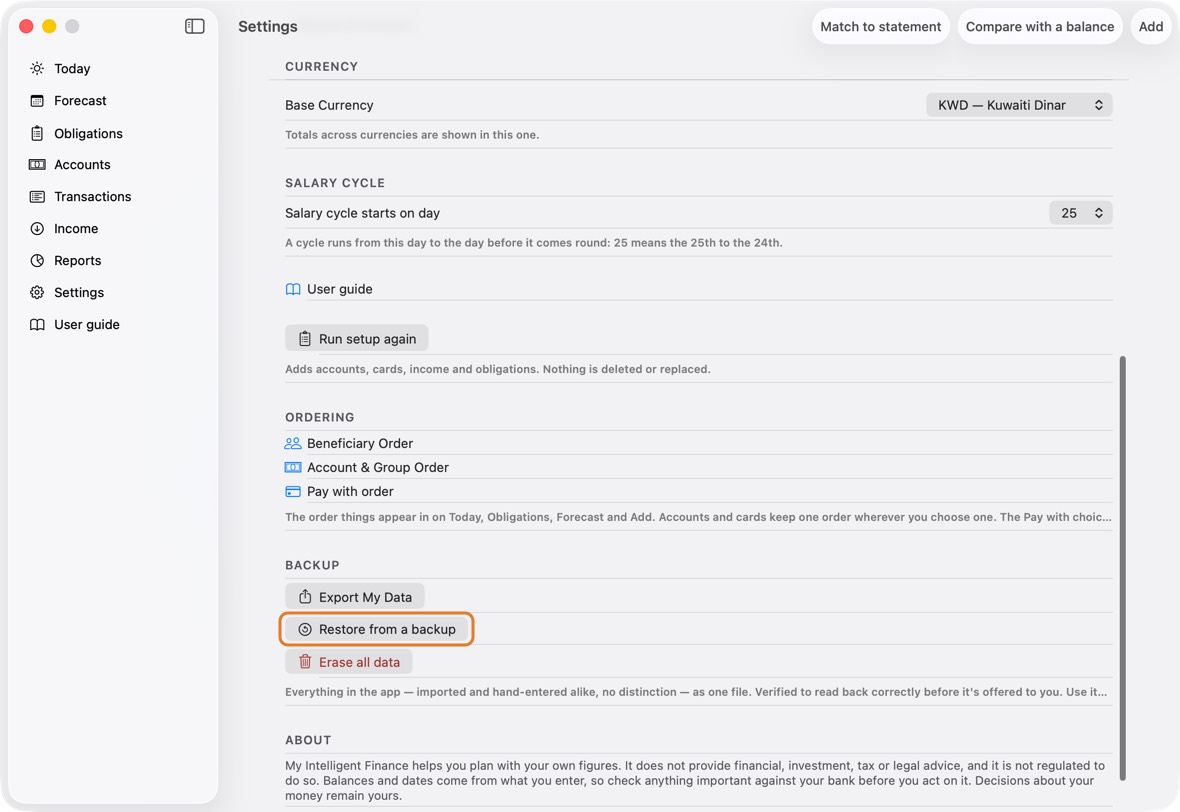This screenshot has height=812, width=1180.
Task: Click the SALARY CYCLE section heading
Action: point(335,183)
